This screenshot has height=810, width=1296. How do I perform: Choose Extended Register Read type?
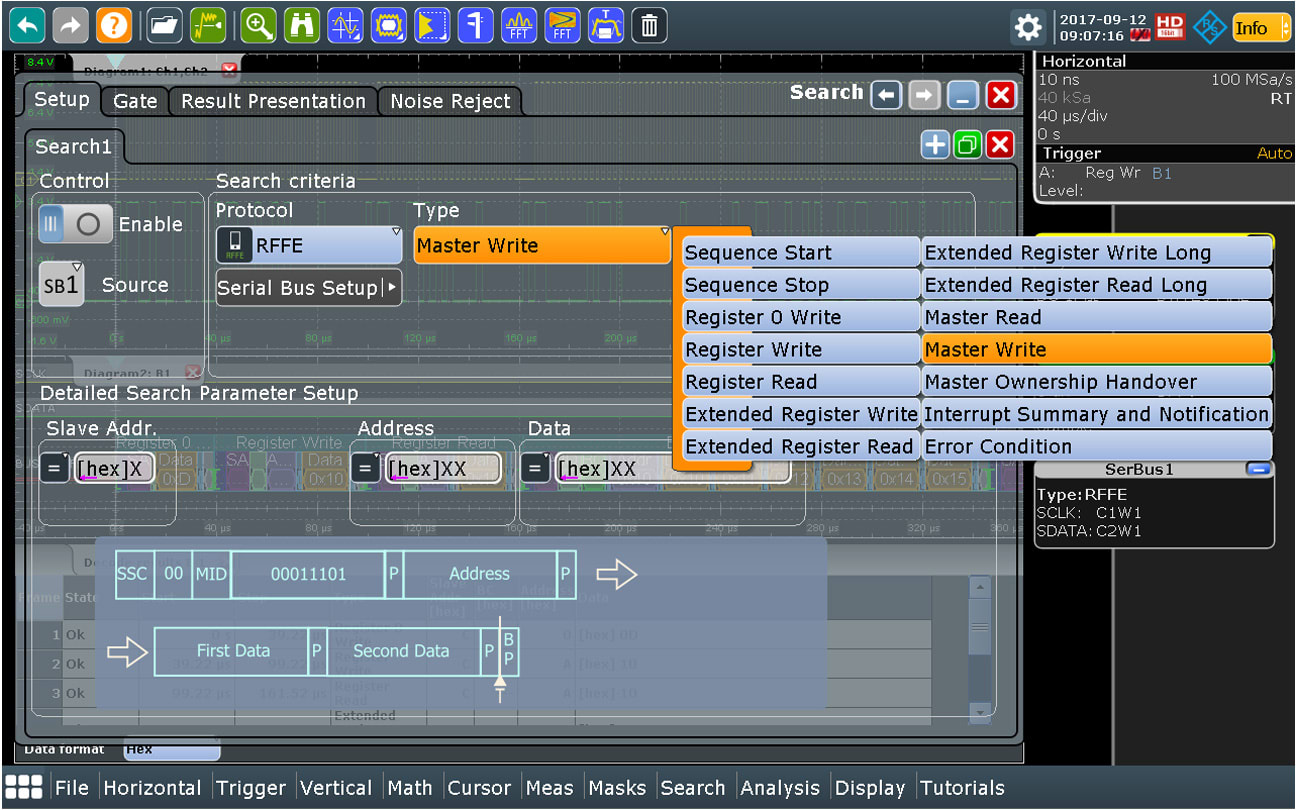(801, 446)
